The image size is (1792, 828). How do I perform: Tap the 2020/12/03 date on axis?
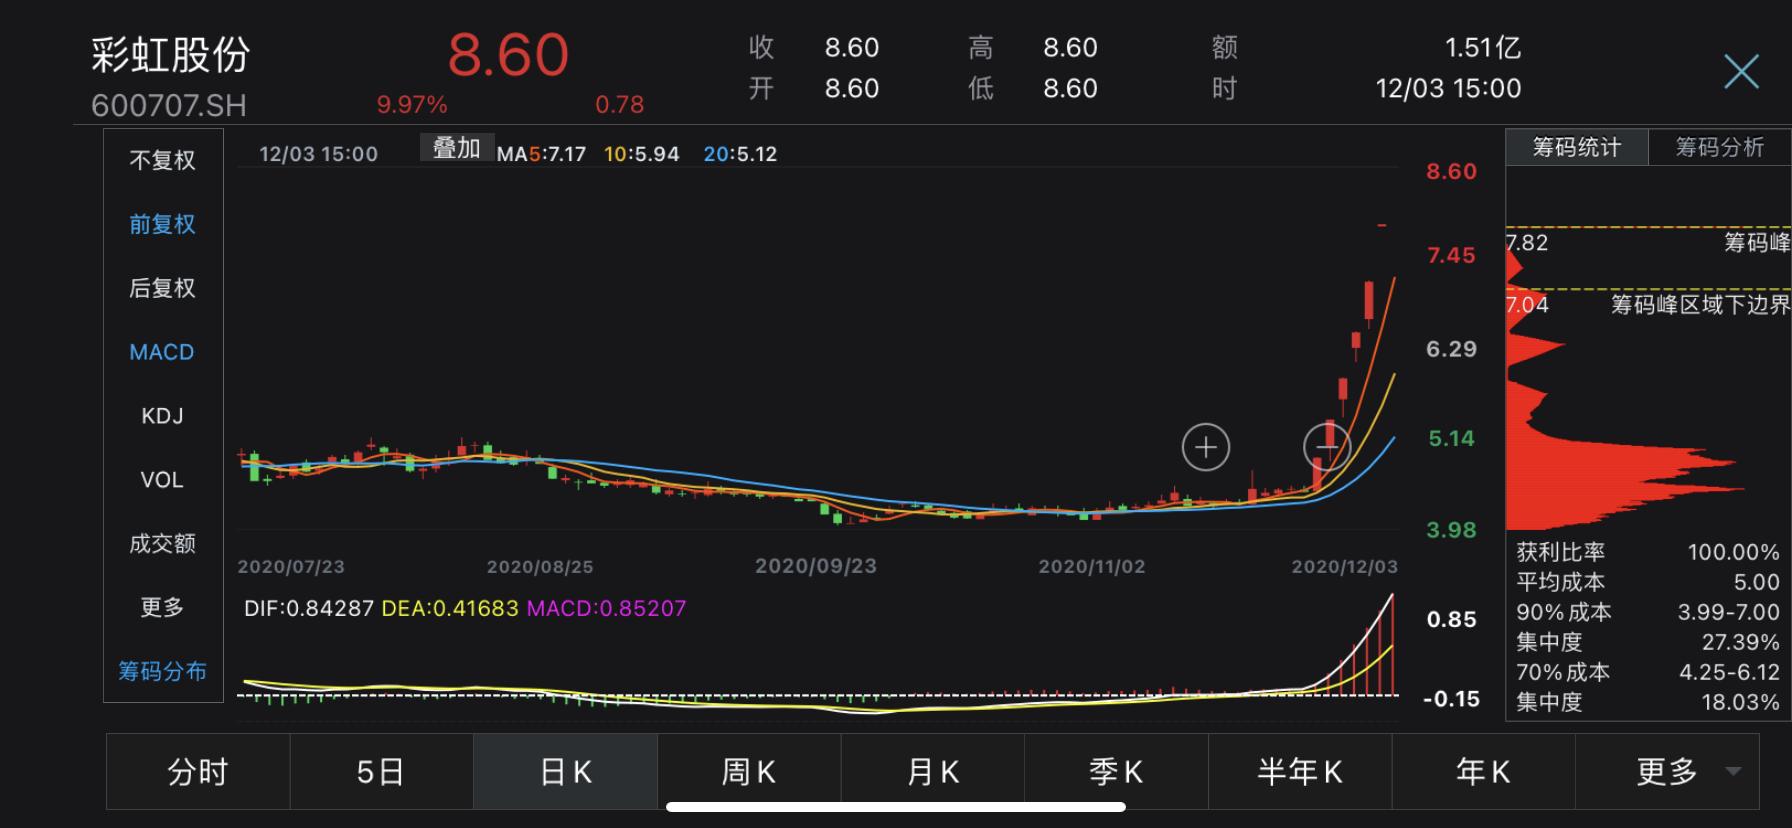(x=1344, y=567)
